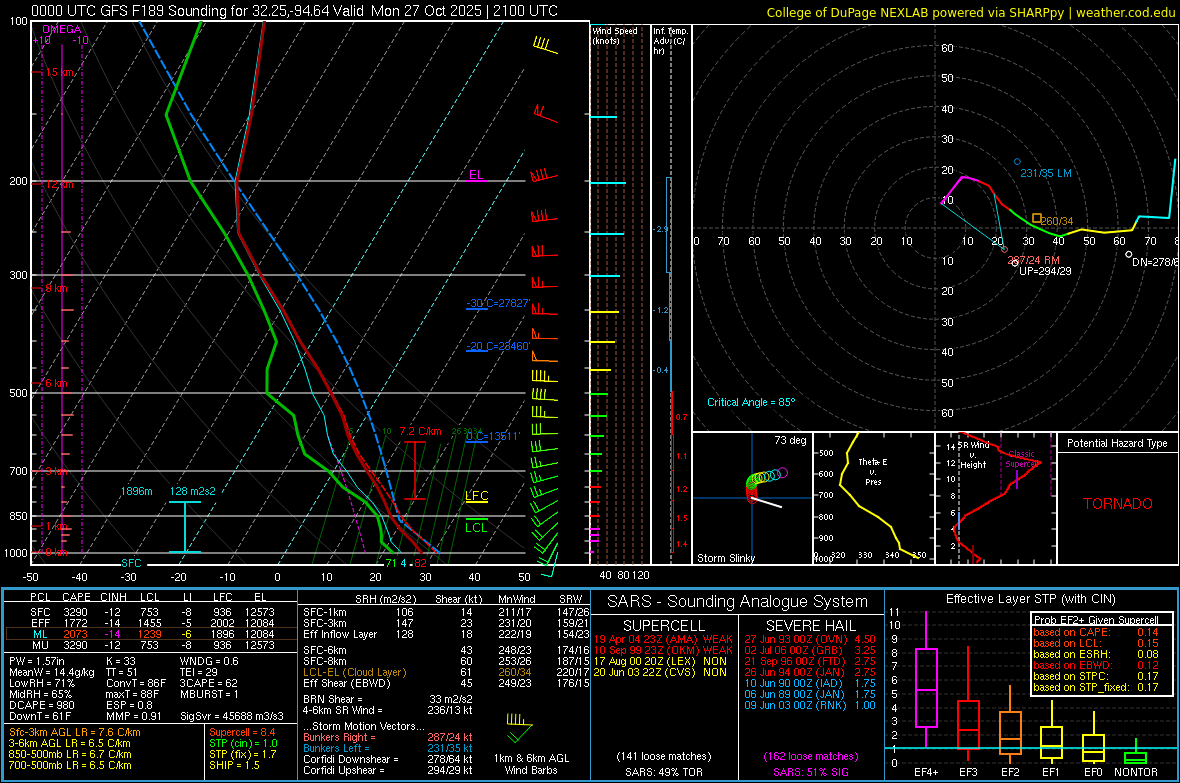
Task: Click the 0 C=13511' freezing level label
Action: click(493, 436)
